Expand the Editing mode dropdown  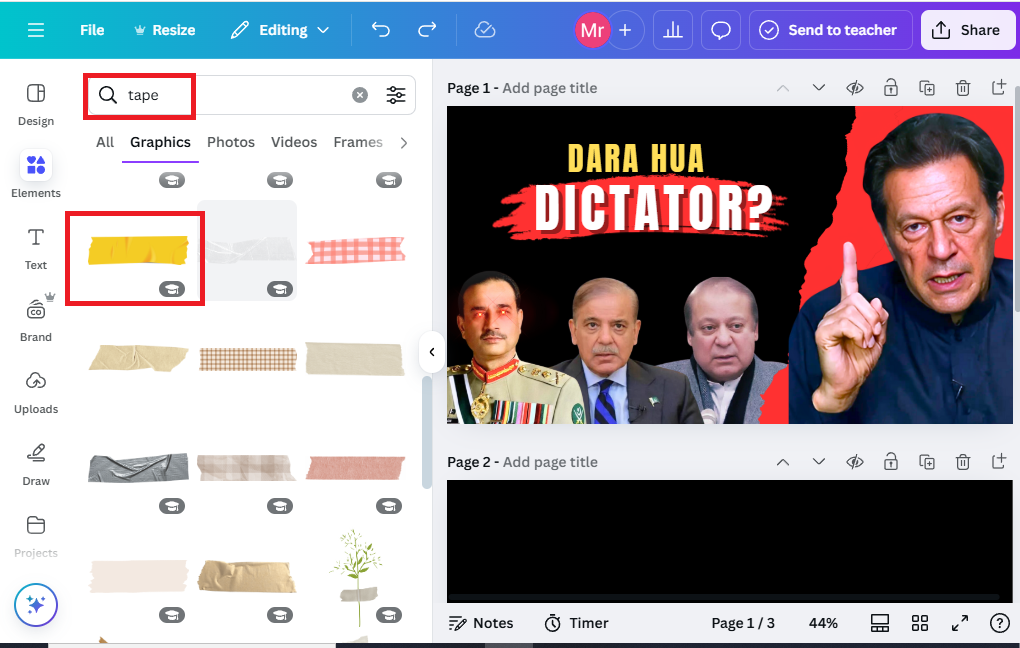280,30
